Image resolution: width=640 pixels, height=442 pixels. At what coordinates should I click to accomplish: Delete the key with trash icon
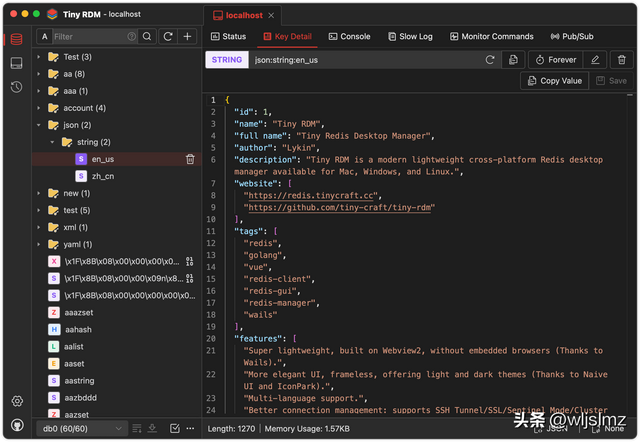[621, 60]
